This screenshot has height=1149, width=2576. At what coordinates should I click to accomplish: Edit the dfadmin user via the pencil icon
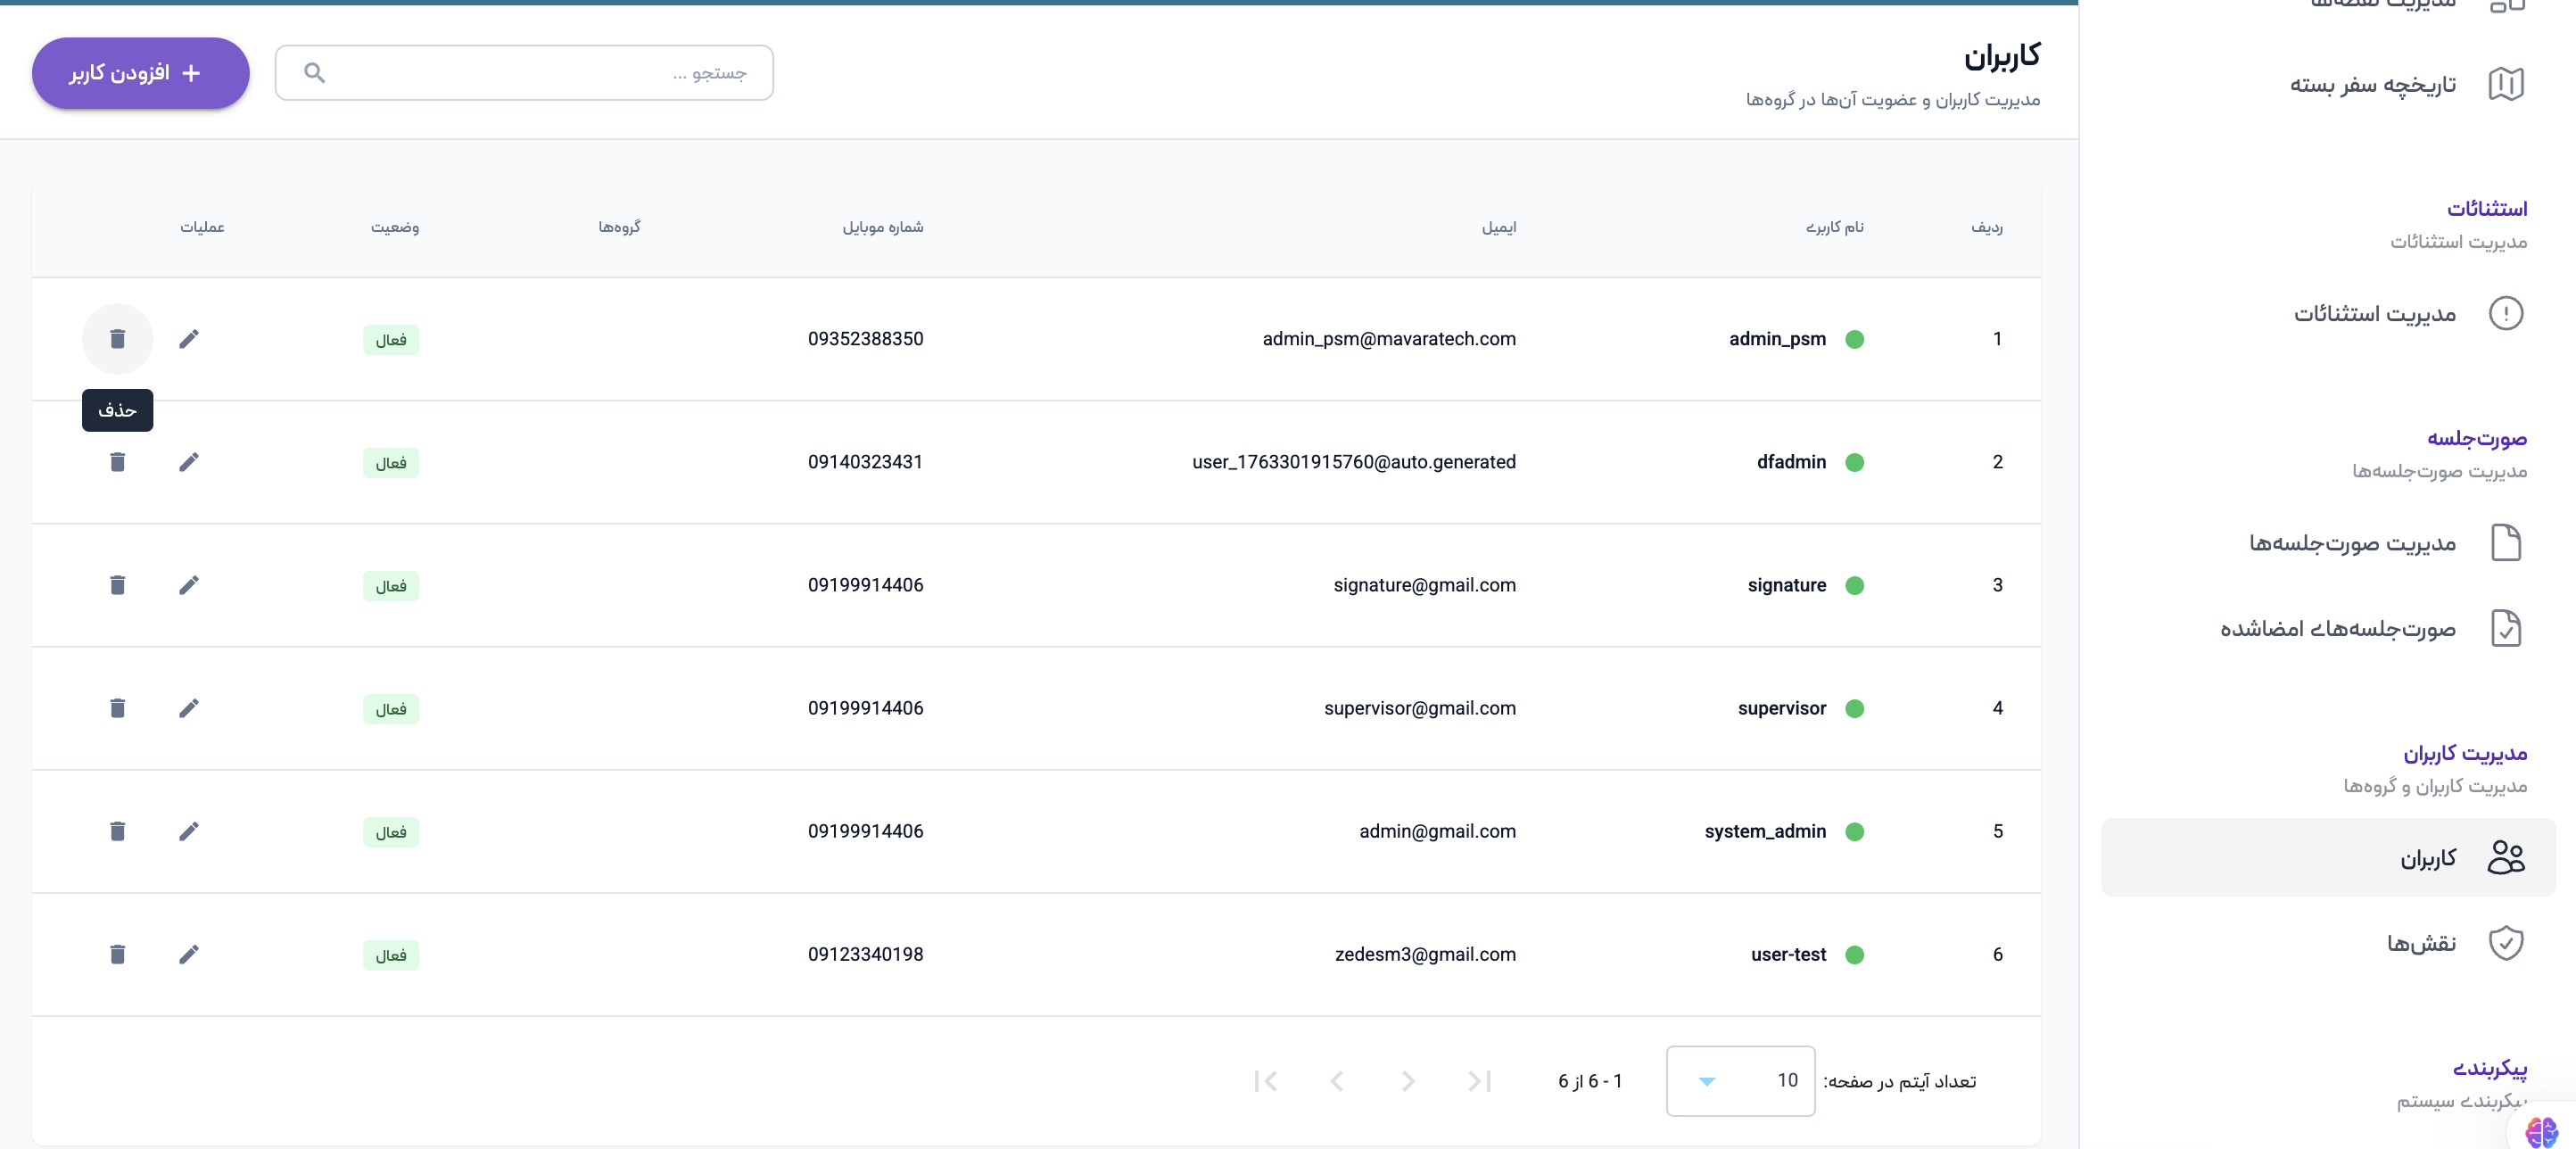tap(189, 462)
